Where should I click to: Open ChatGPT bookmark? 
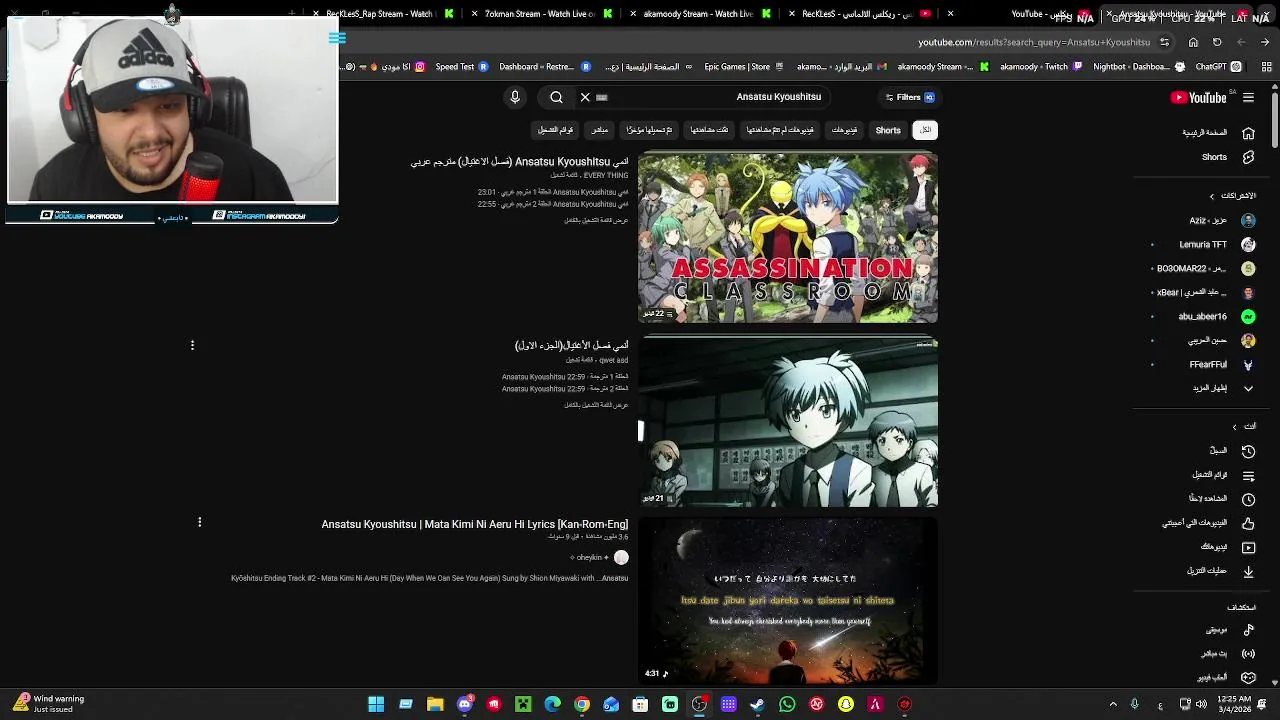[x=1211, y=67]
